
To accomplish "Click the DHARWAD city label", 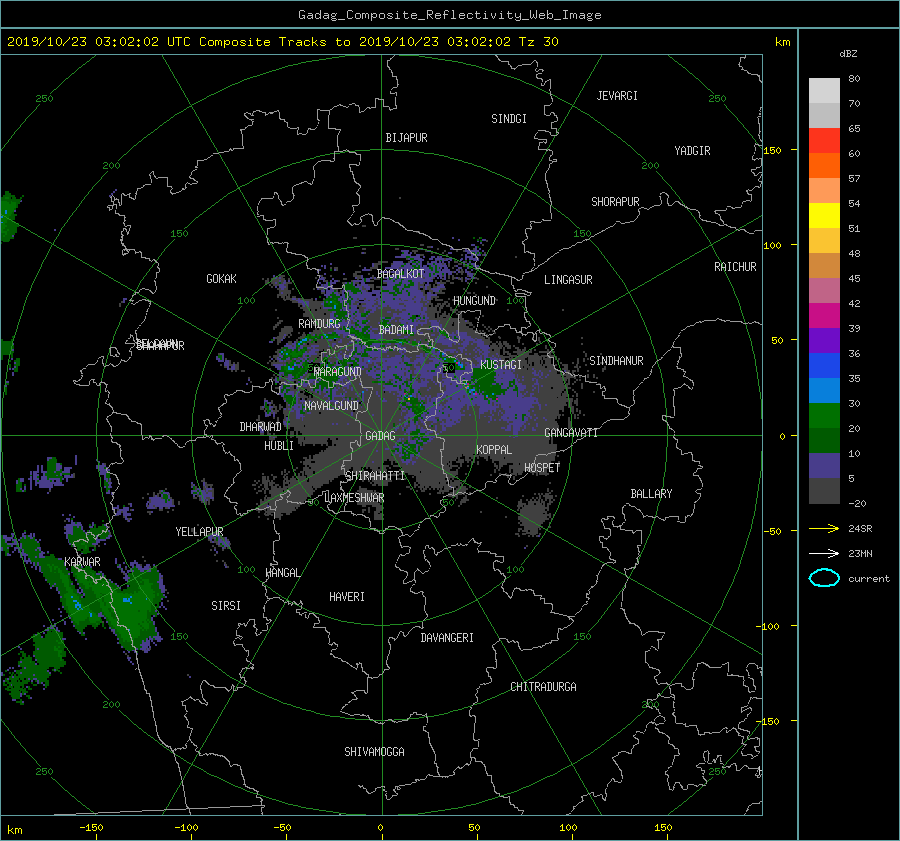I will pos(261,427).
